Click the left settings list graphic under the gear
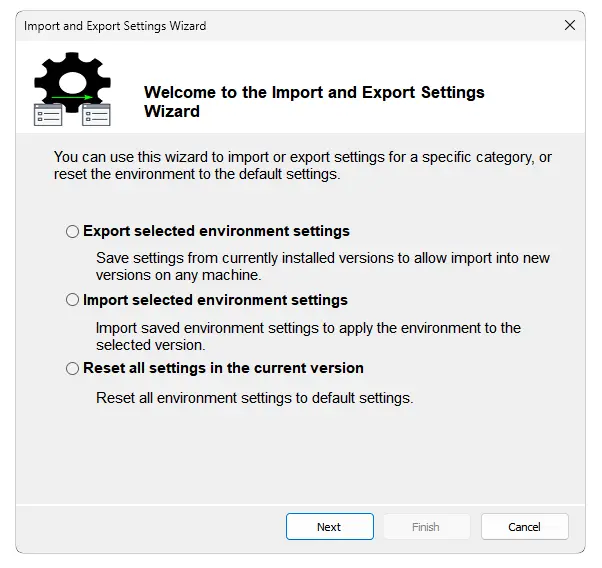Image resolution: width=602 pixels, height=568 pixels. point(48,114)
